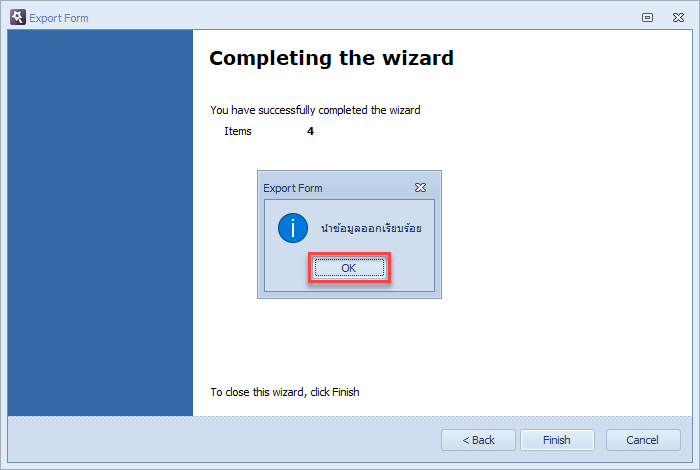Screen dimensions: 700x470
Task: Click the "To close this wizard, click Finish" text
Action: tap(285, 392)
